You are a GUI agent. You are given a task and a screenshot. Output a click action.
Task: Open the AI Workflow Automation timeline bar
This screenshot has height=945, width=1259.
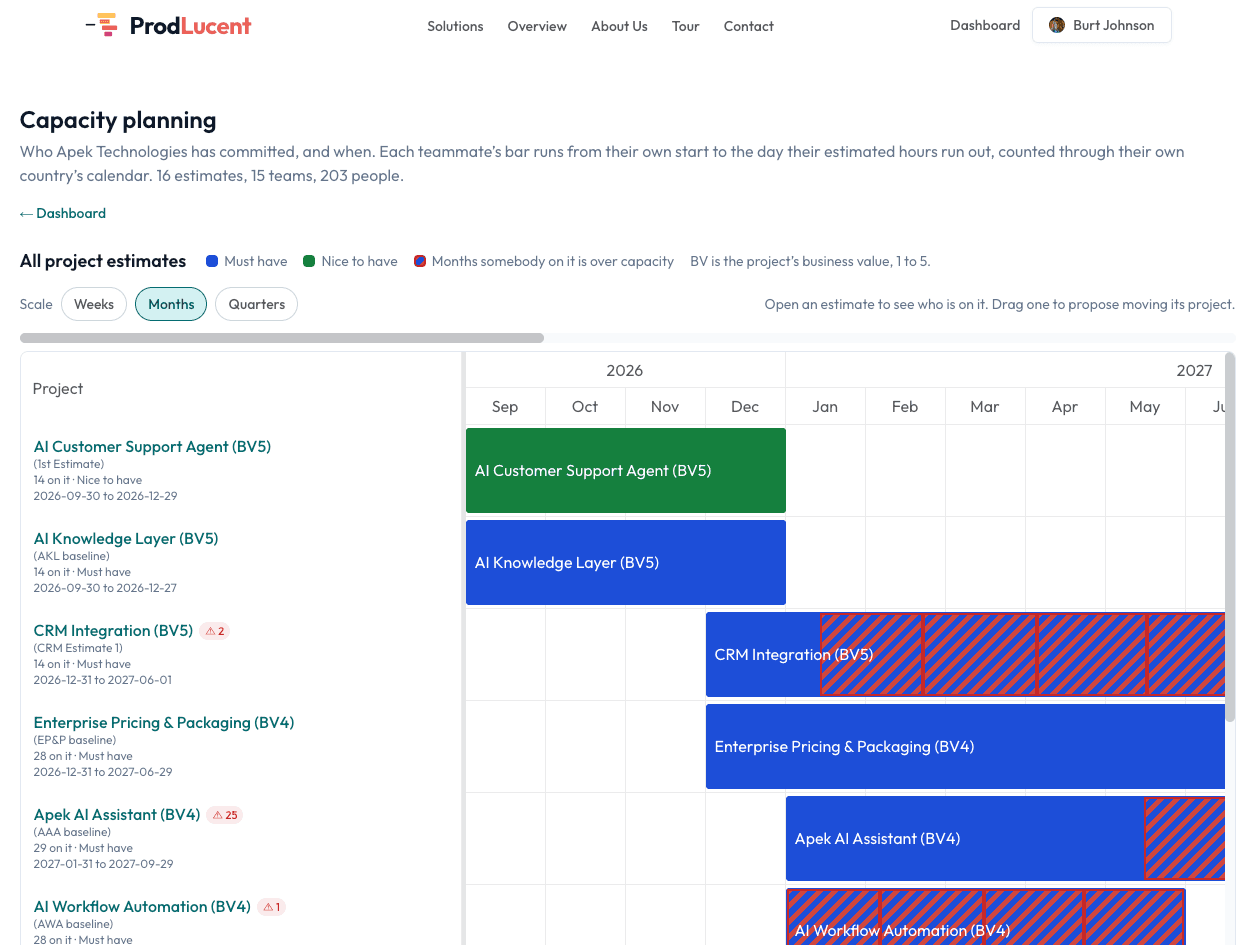click(x=986, y=917)
